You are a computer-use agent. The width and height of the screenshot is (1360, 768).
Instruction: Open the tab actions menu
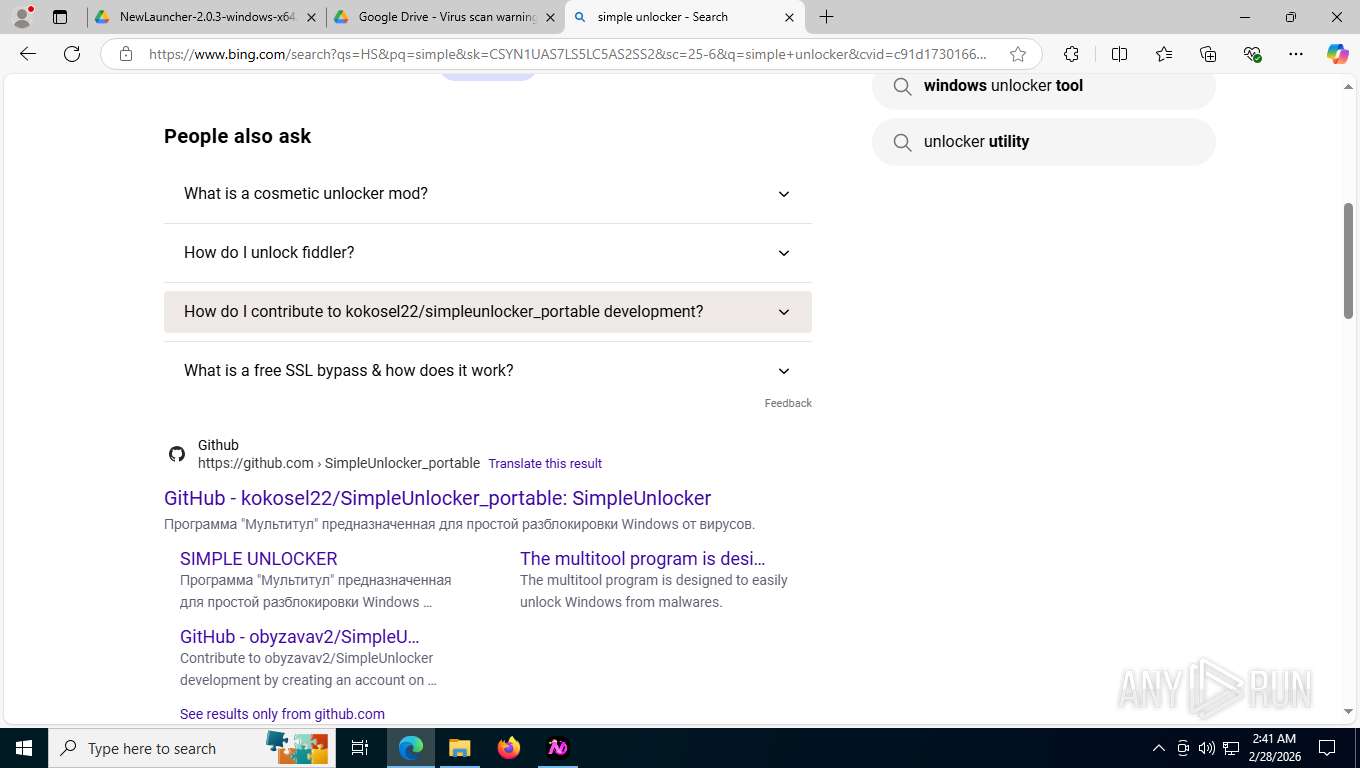pos(60,17)
